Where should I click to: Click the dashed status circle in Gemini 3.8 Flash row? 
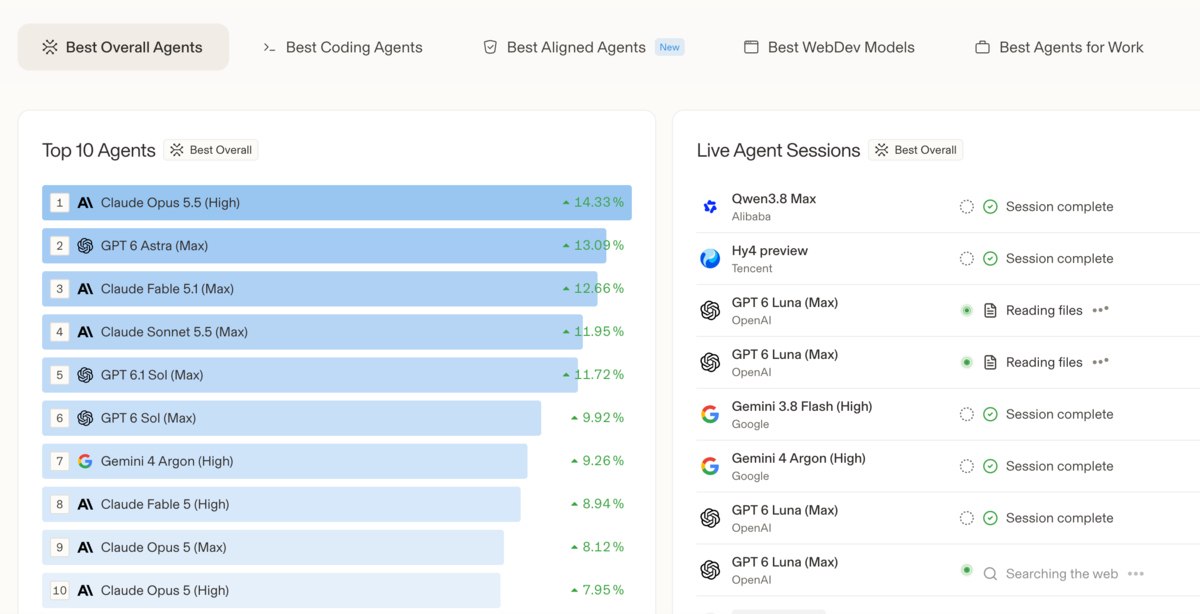point(967,414)
